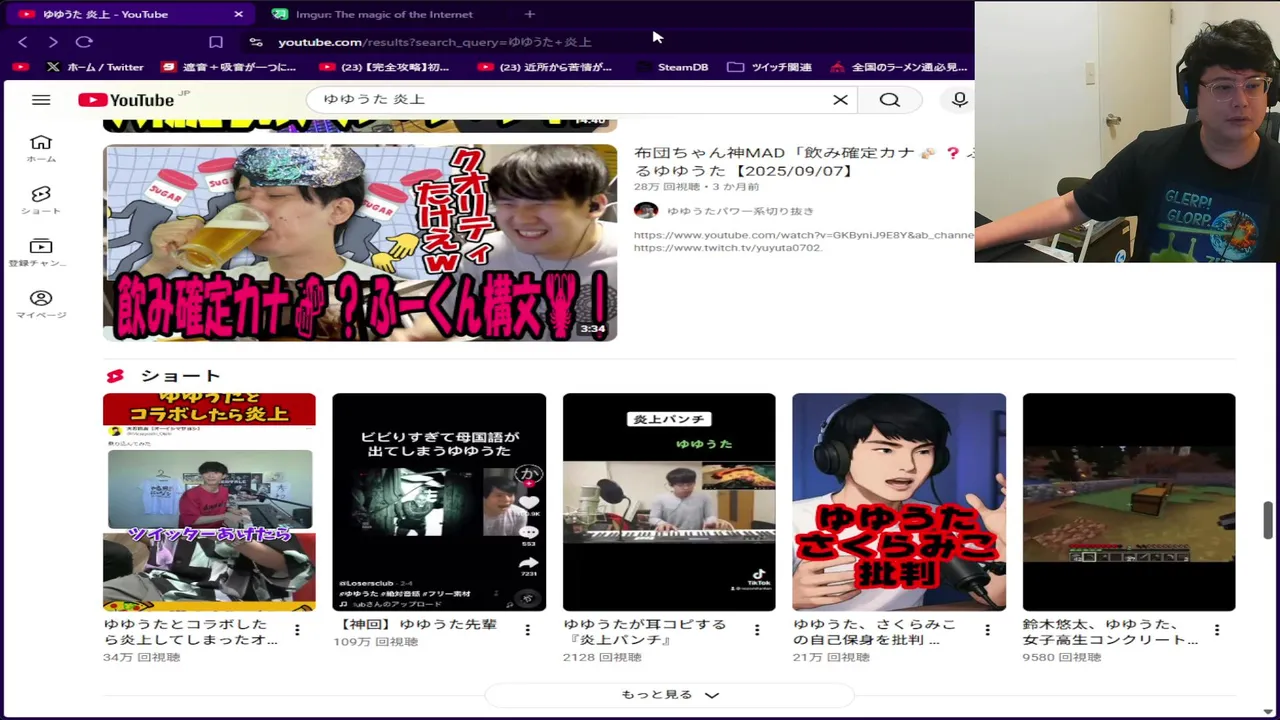Image resolution: width=1280 pixels, height=720 pixels.
Task: Open options for 鈴木悠太 short
Action: tap(1217, 630)
